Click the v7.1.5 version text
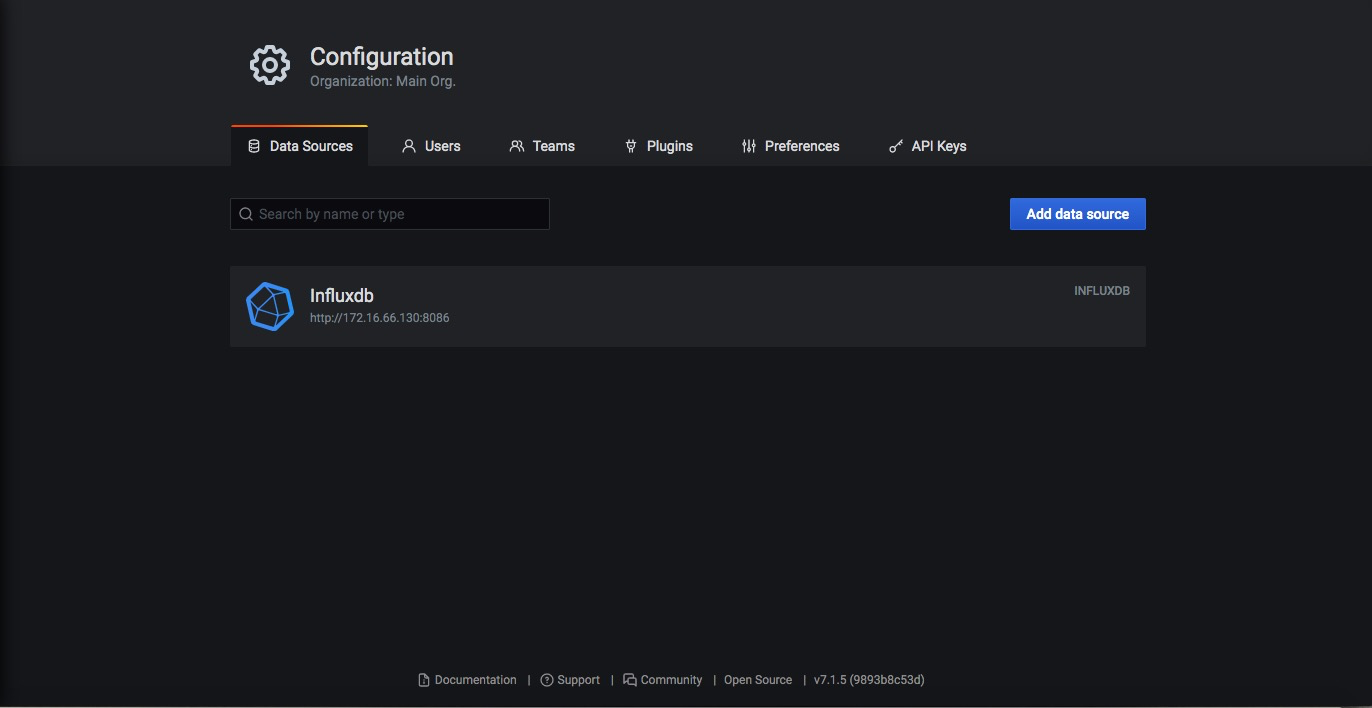The width and height of the screenshot is (1372, 708). tap(869, 680)
